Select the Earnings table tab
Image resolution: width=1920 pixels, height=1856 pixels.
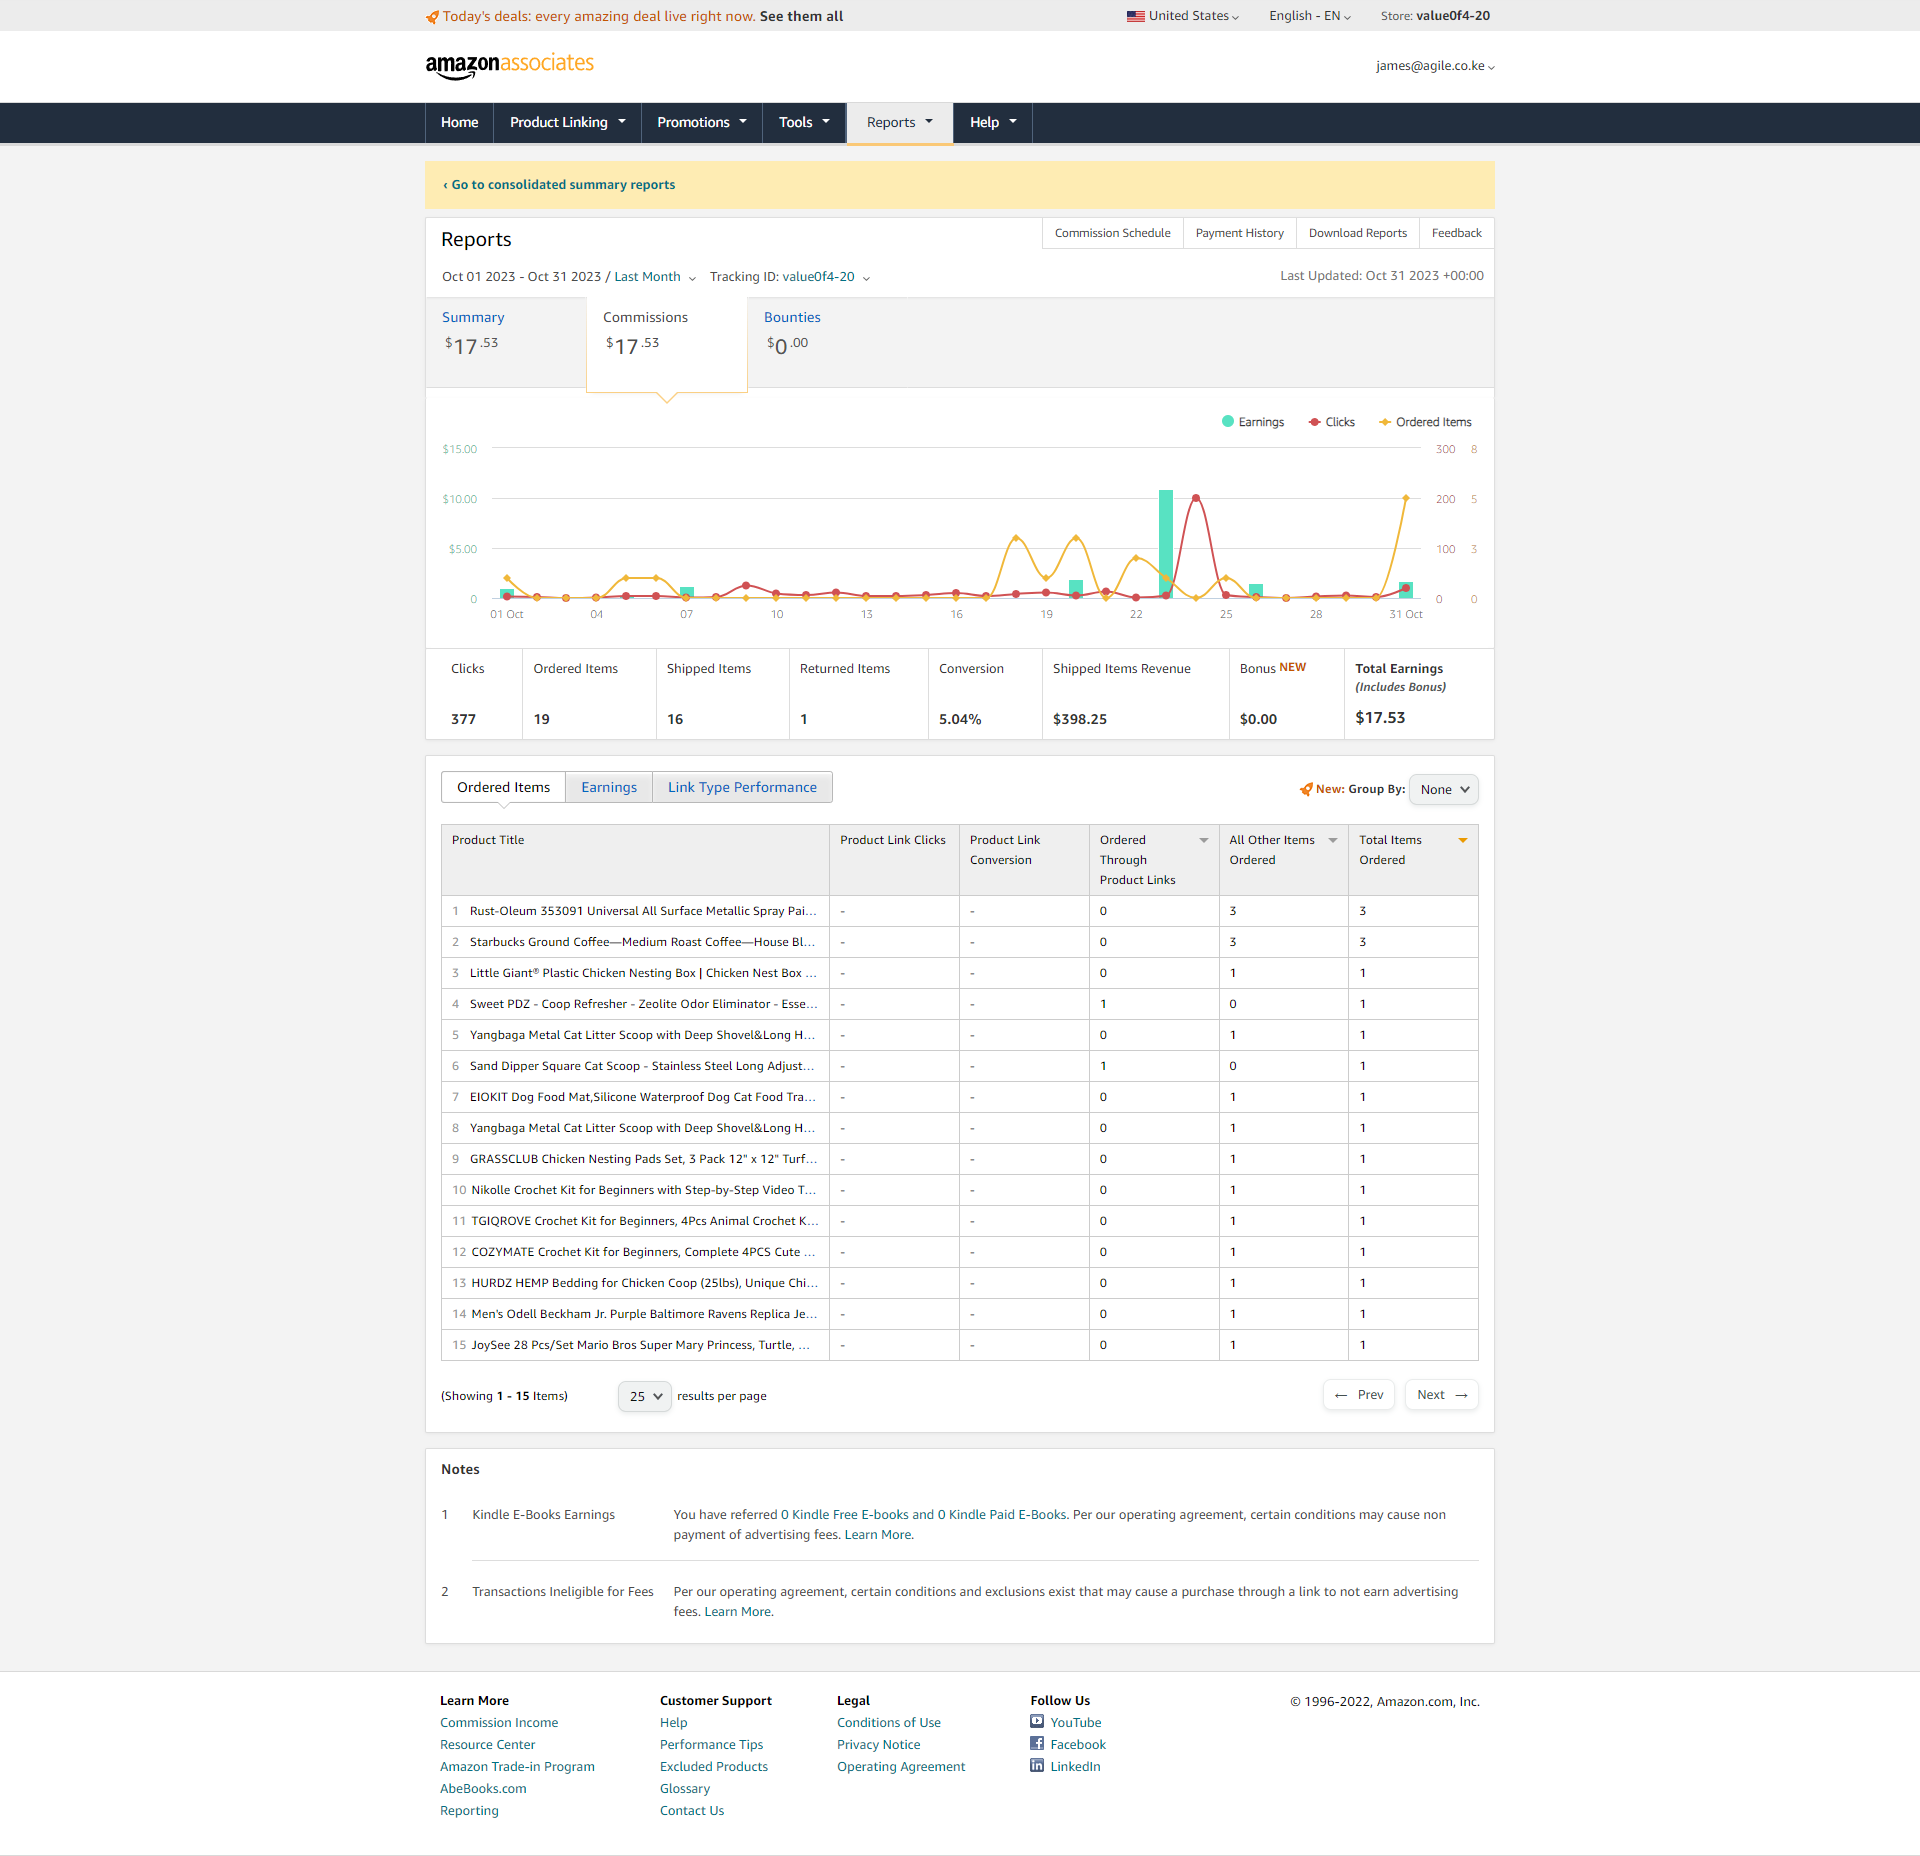tap(609, 787)
